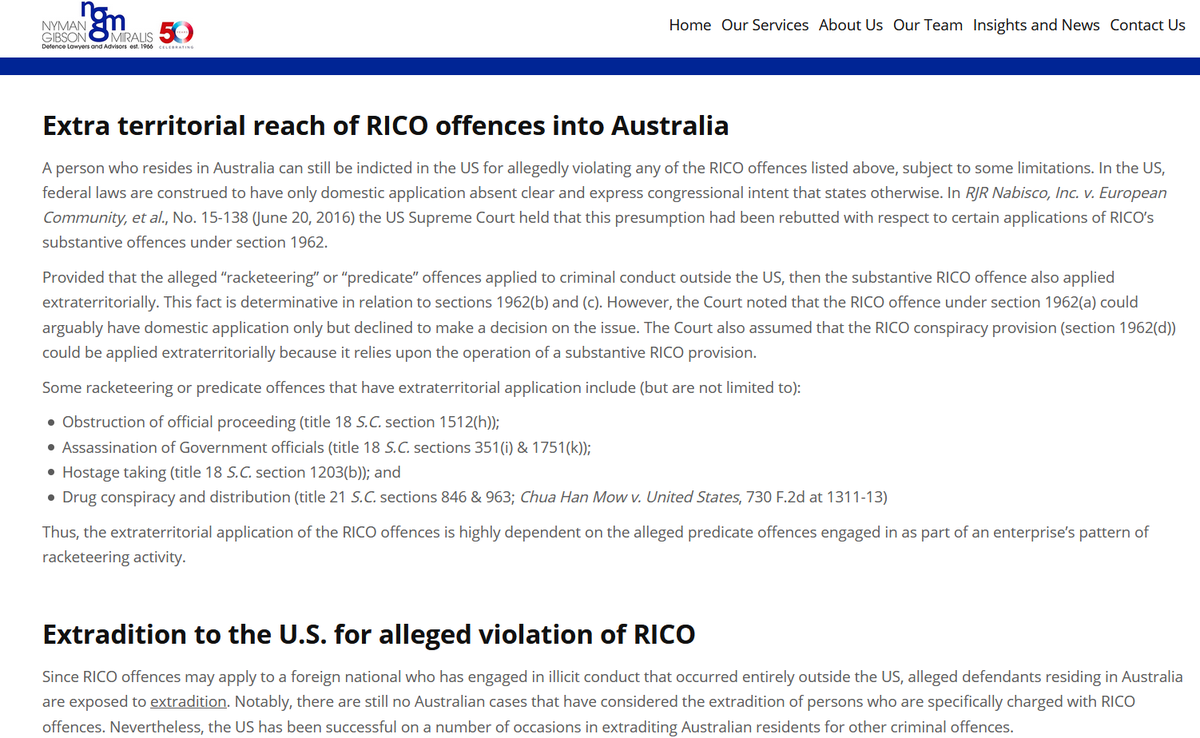Viewport: 1200px width, 738px height.
Task: Click bullet 'Drug conspiracy and distribution'
Action: click(475, 497)
